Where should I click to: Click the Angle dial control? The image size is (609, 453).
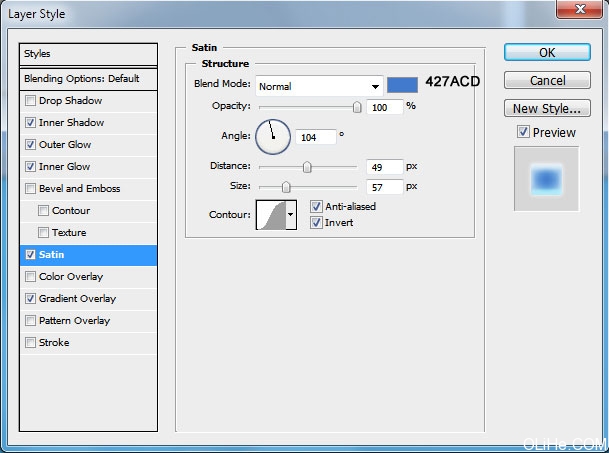(x=273, y=136)
